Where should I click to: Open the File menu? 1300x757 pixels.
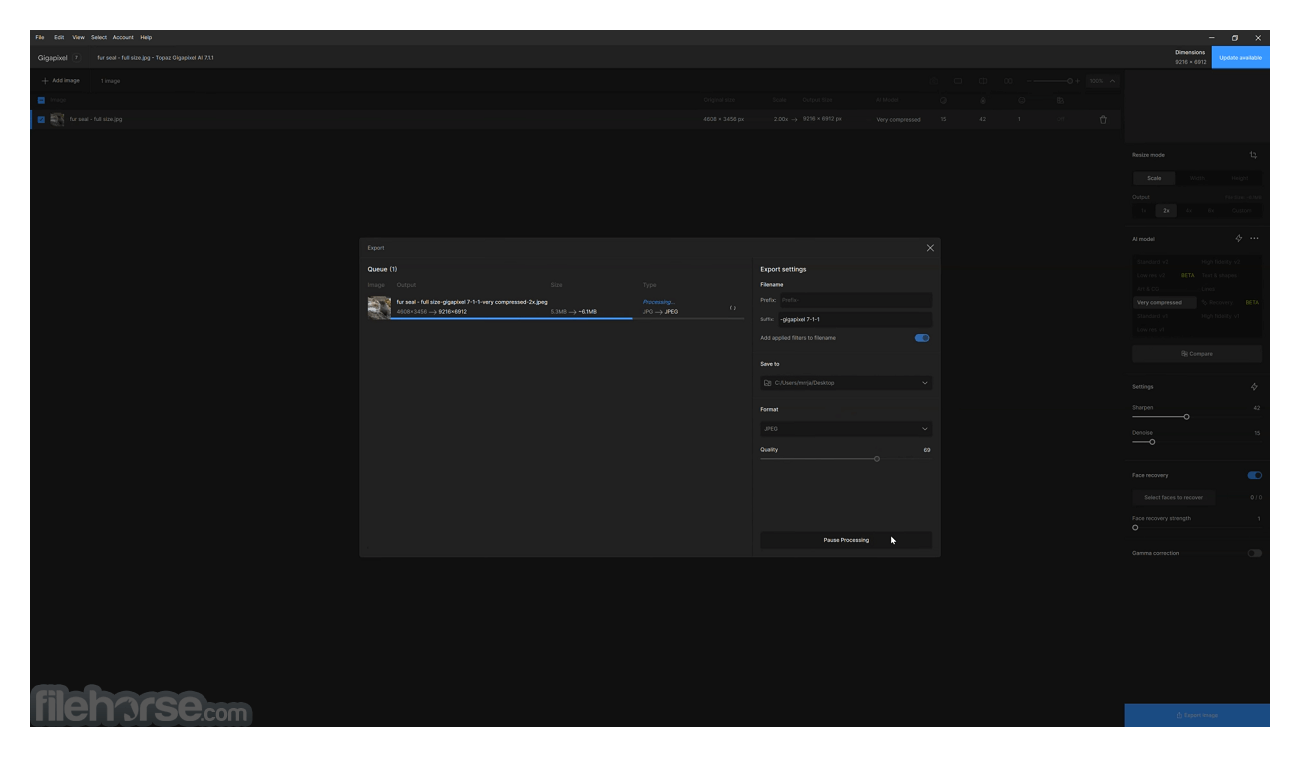[x=40, y=37]
